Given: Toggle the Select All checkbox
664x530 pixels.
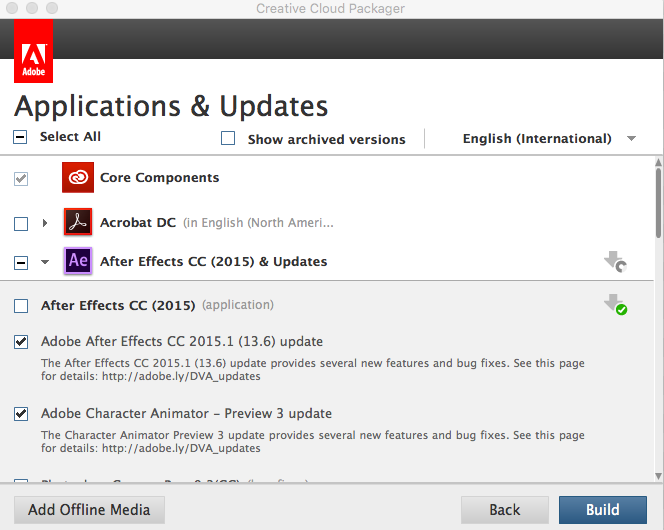Looking at the screenshot, I should tap(20, 137).
